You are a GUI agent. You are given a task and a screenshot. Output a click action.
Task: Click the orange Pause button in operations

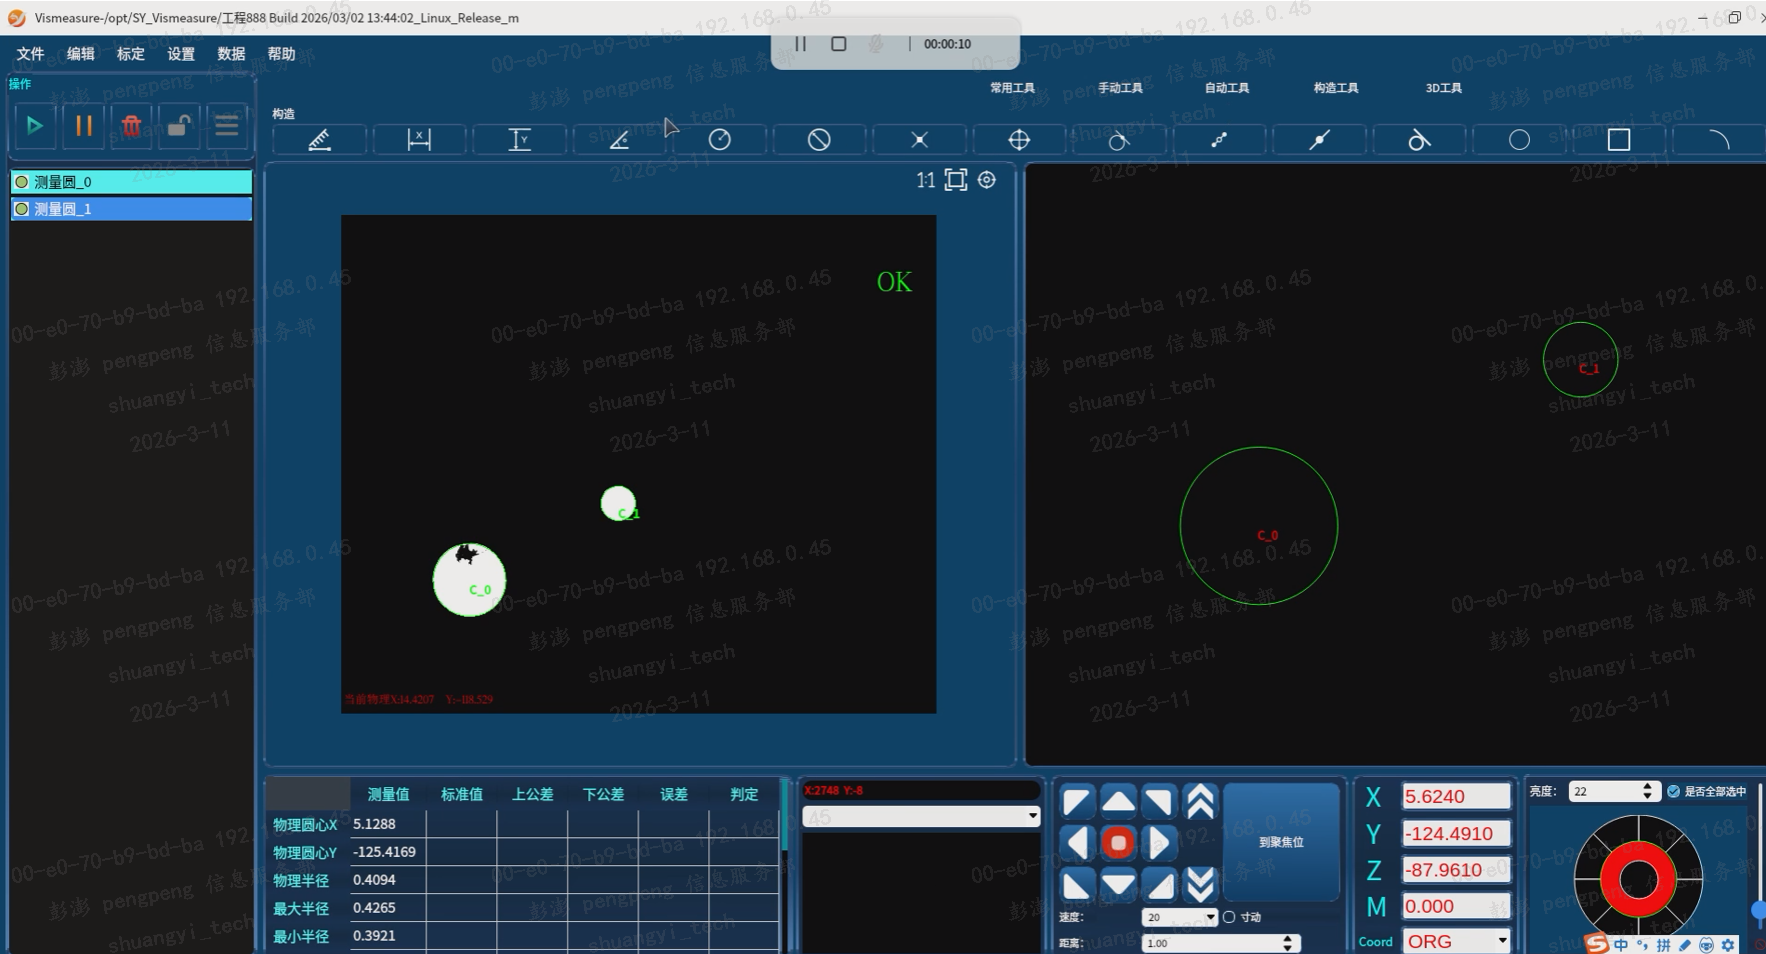click(x=83, y=126)
